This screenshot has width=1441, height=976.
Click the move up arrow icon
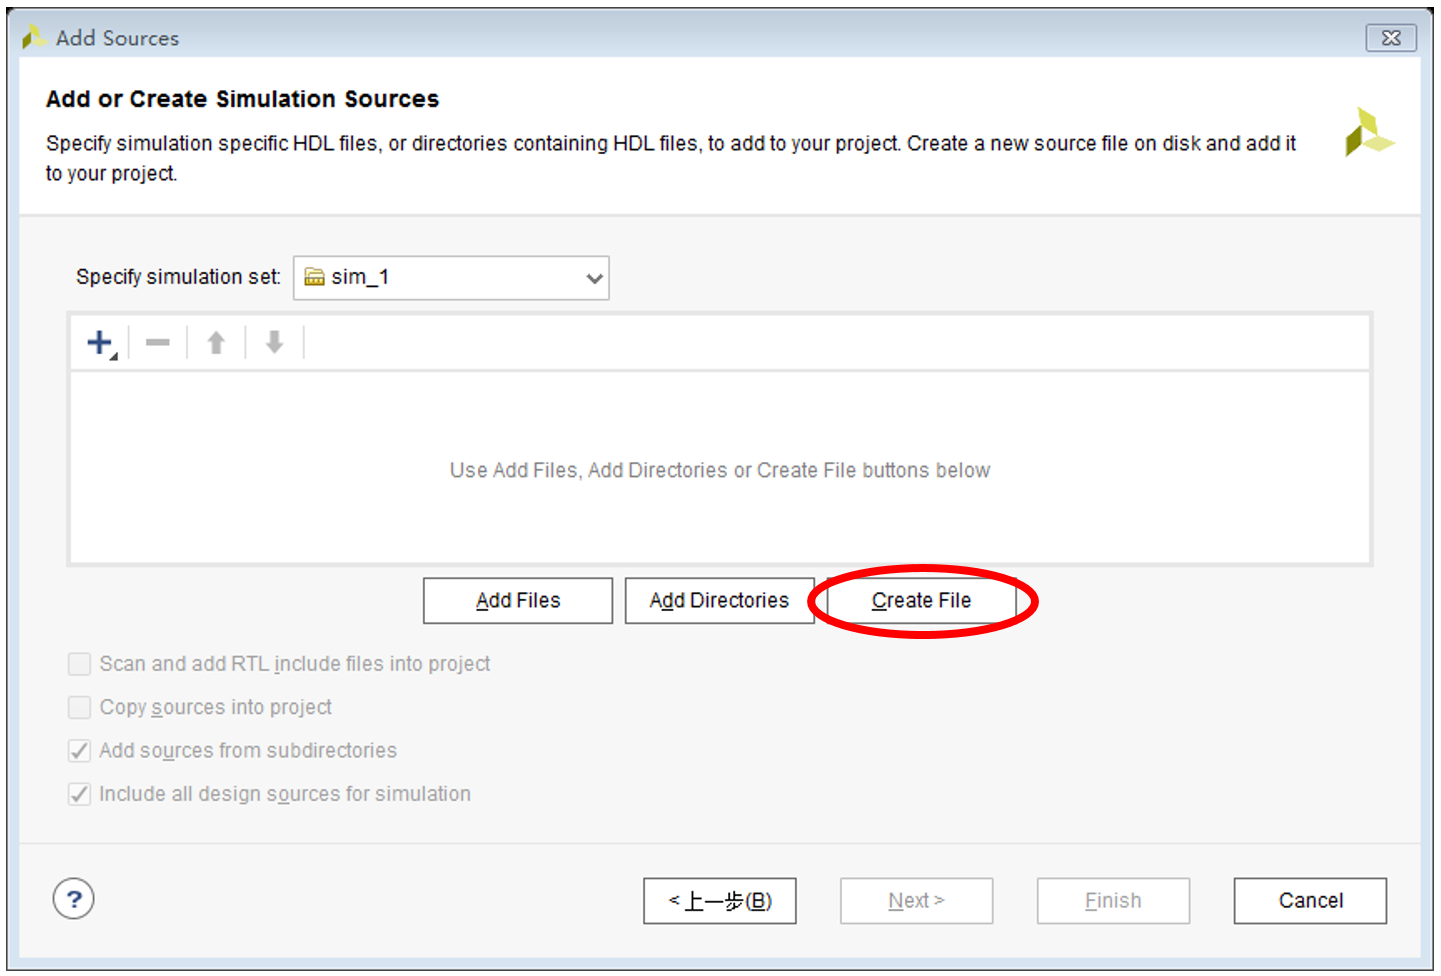point(216,343)
